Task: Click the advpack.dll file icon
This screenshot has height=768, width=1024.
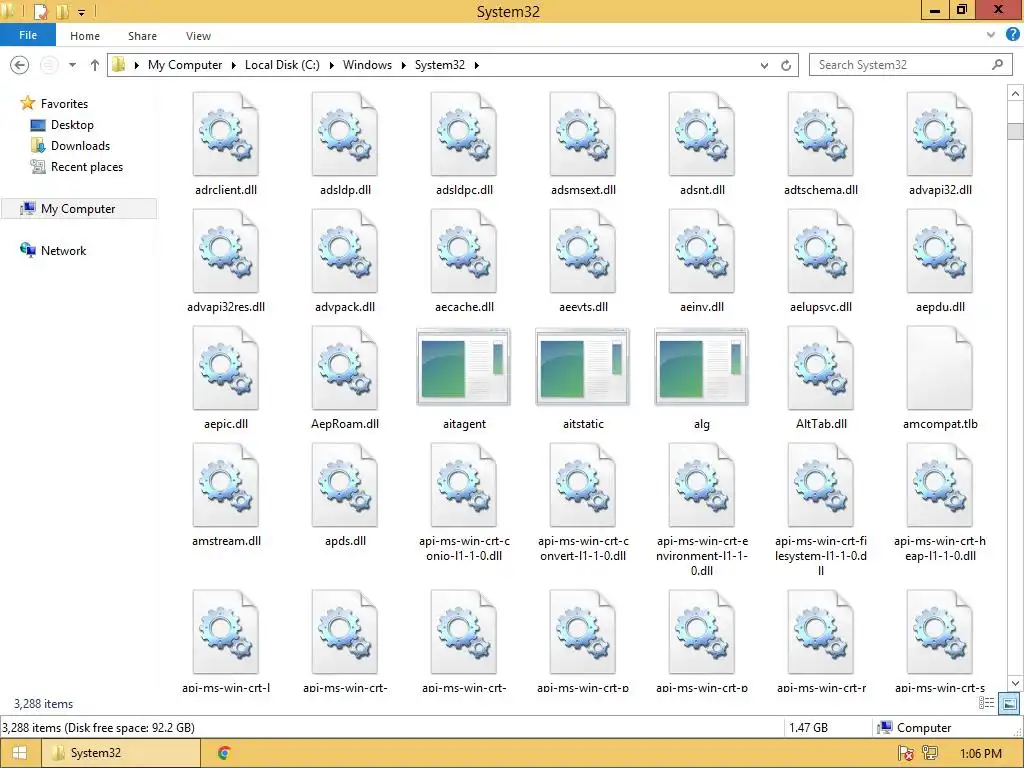Action: pos(345,251)
